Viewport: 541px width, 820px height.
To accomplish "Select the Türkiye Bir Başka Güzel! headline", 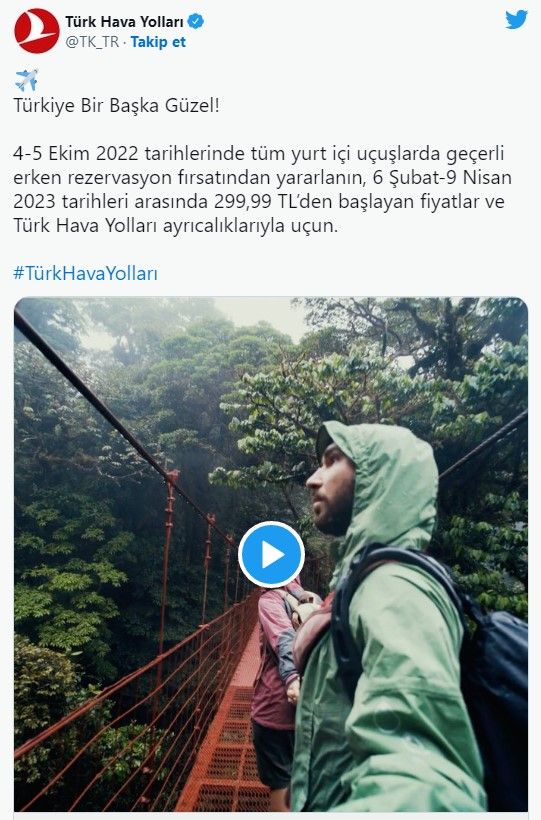I will click(x=116, y=106).
